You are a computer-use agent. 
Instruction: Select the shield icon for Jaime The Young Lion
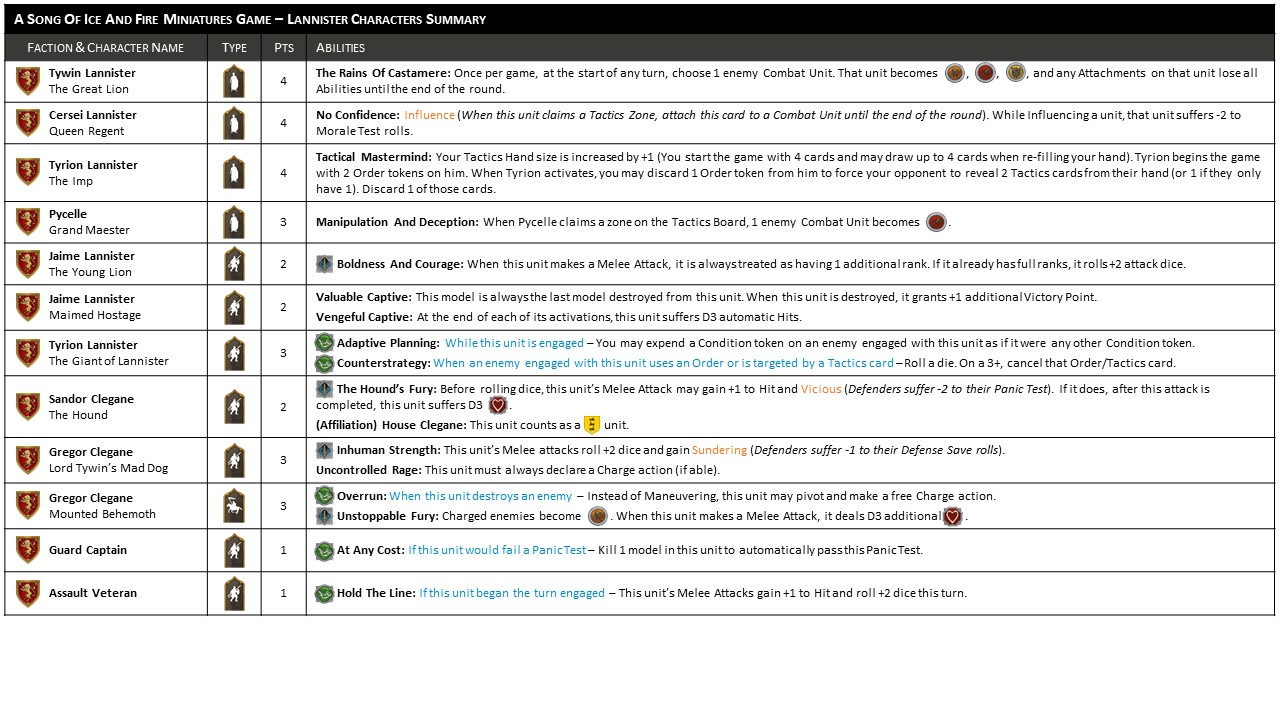tap(28, 264)
